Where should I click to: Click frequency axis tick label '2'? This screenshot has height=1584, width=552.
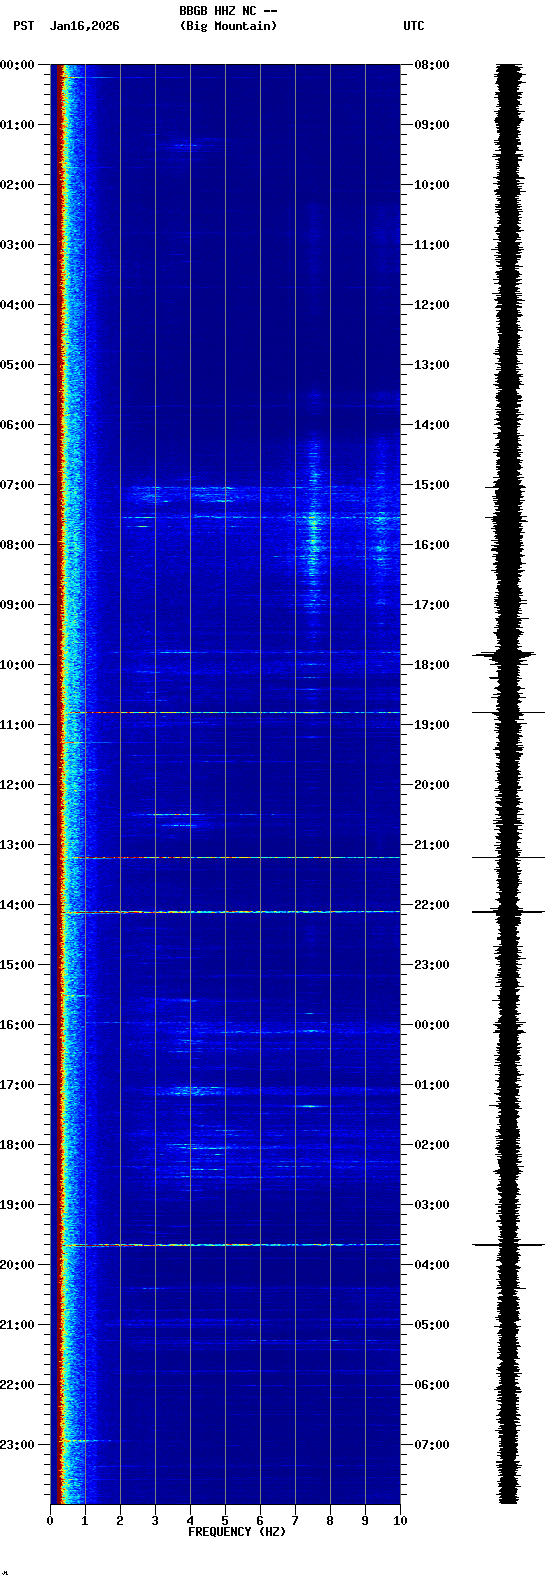pyautogui.click(x=120, y=1521)
